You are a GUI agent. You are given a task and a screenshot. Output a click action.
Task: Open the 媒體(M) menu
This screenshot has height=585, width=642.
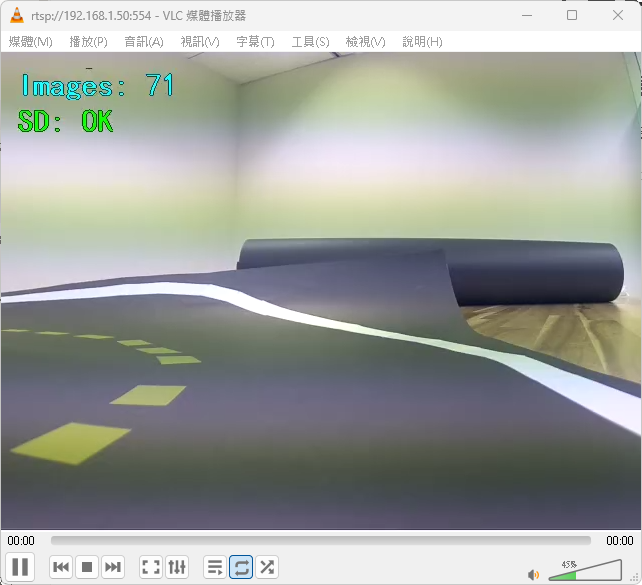pyautogui.click(x=31, y=42)
